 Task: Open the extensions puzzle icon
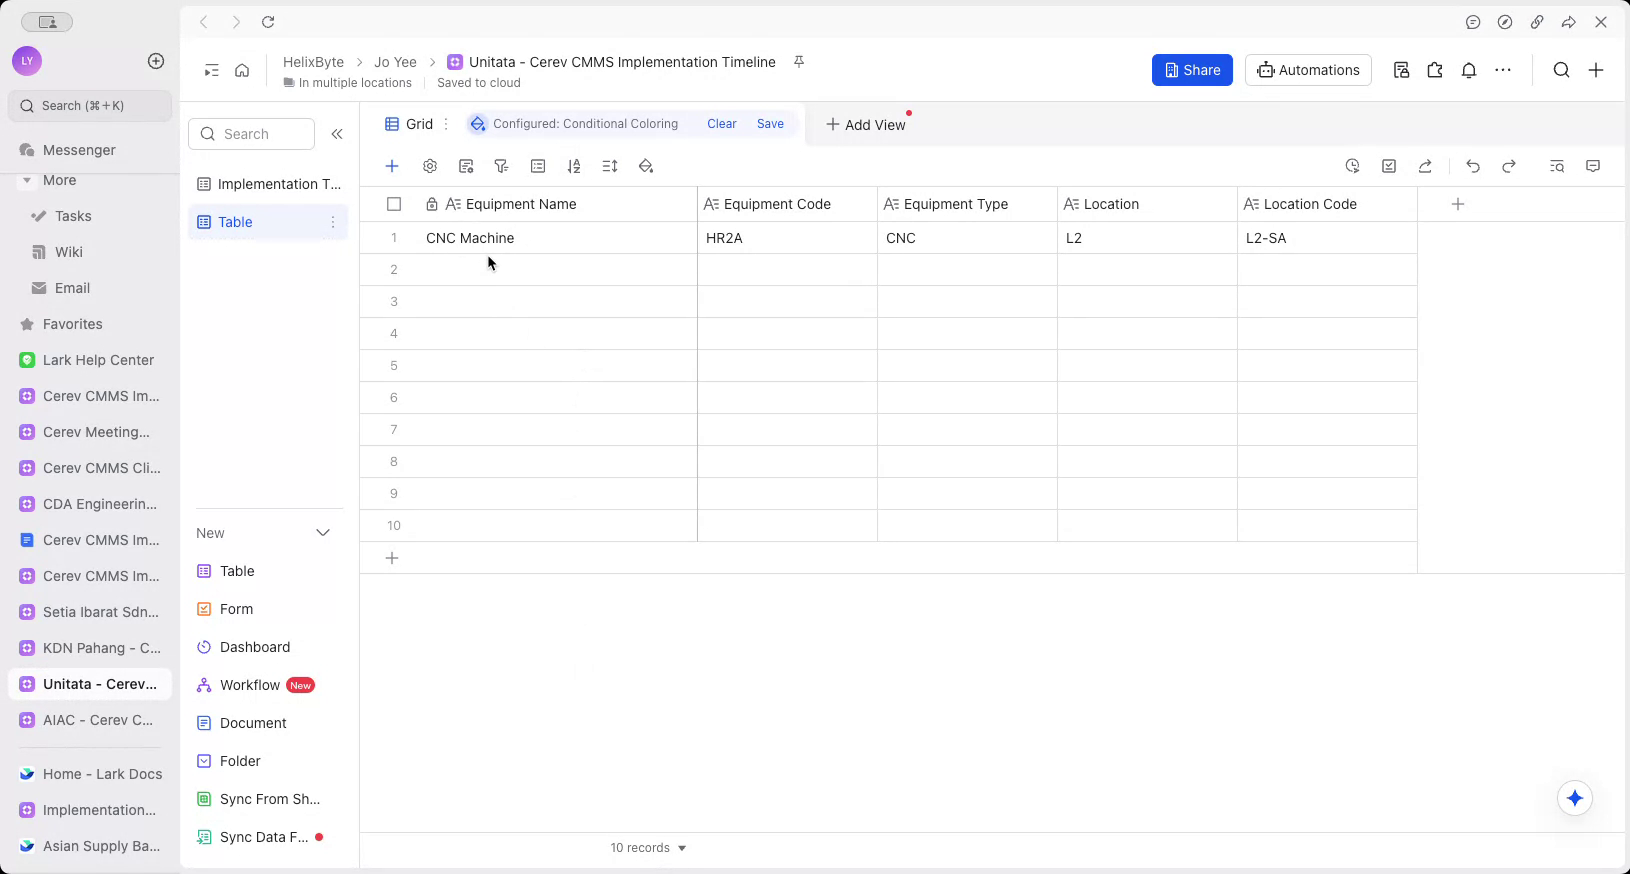click(1435, 70)
